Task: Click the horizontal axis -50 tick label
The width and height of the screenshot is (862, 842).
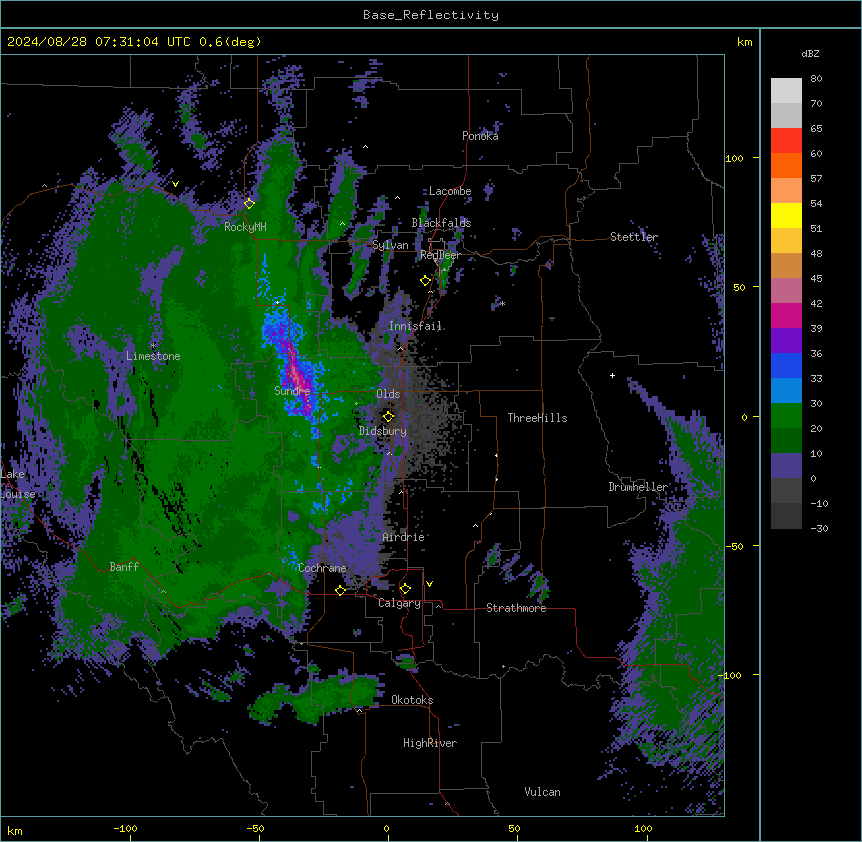Action: tap(255, 829)
